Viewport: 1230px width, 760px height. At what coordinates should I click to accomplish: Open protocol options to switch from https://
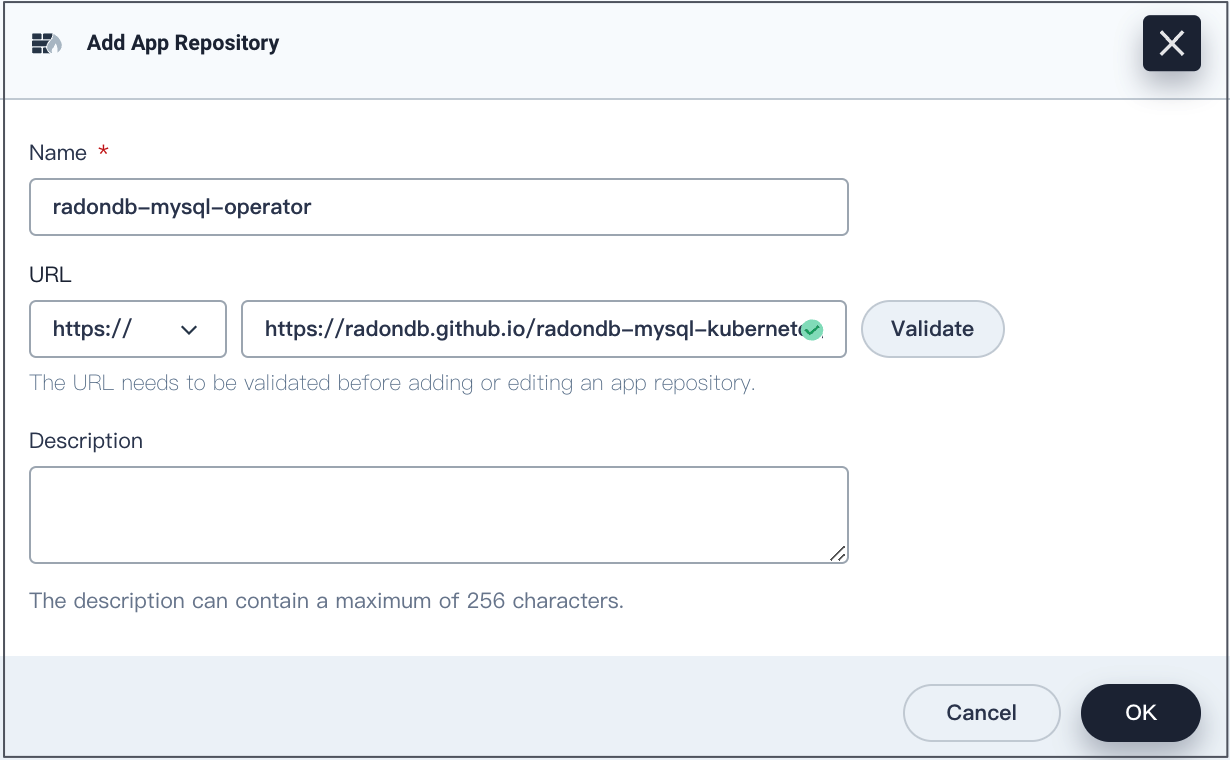coord(127,329)
